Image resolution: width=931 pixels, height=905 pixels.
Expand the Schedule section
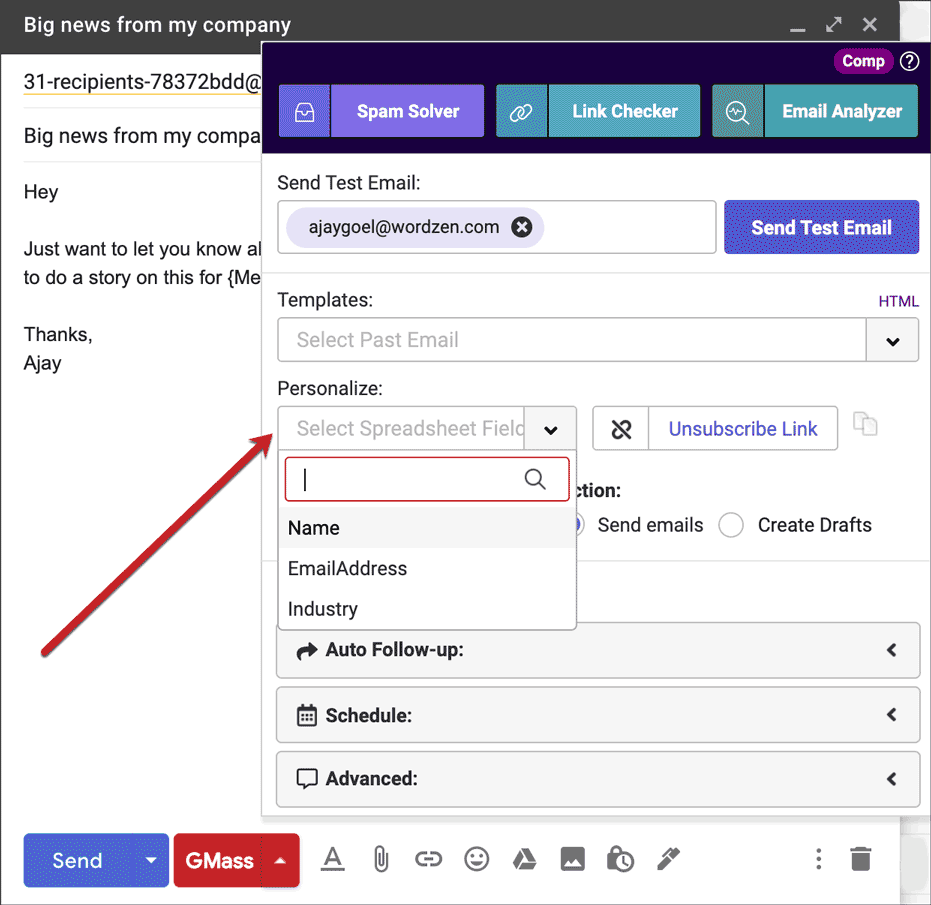click(598, 714)
